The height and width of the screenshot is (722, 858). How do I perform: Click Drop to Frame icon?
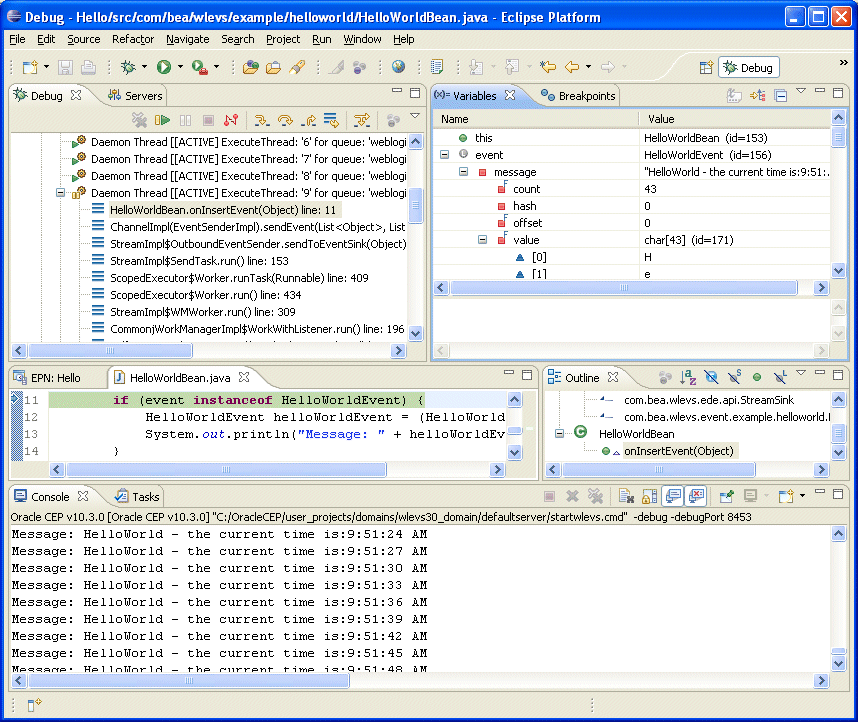pos(331,120)
